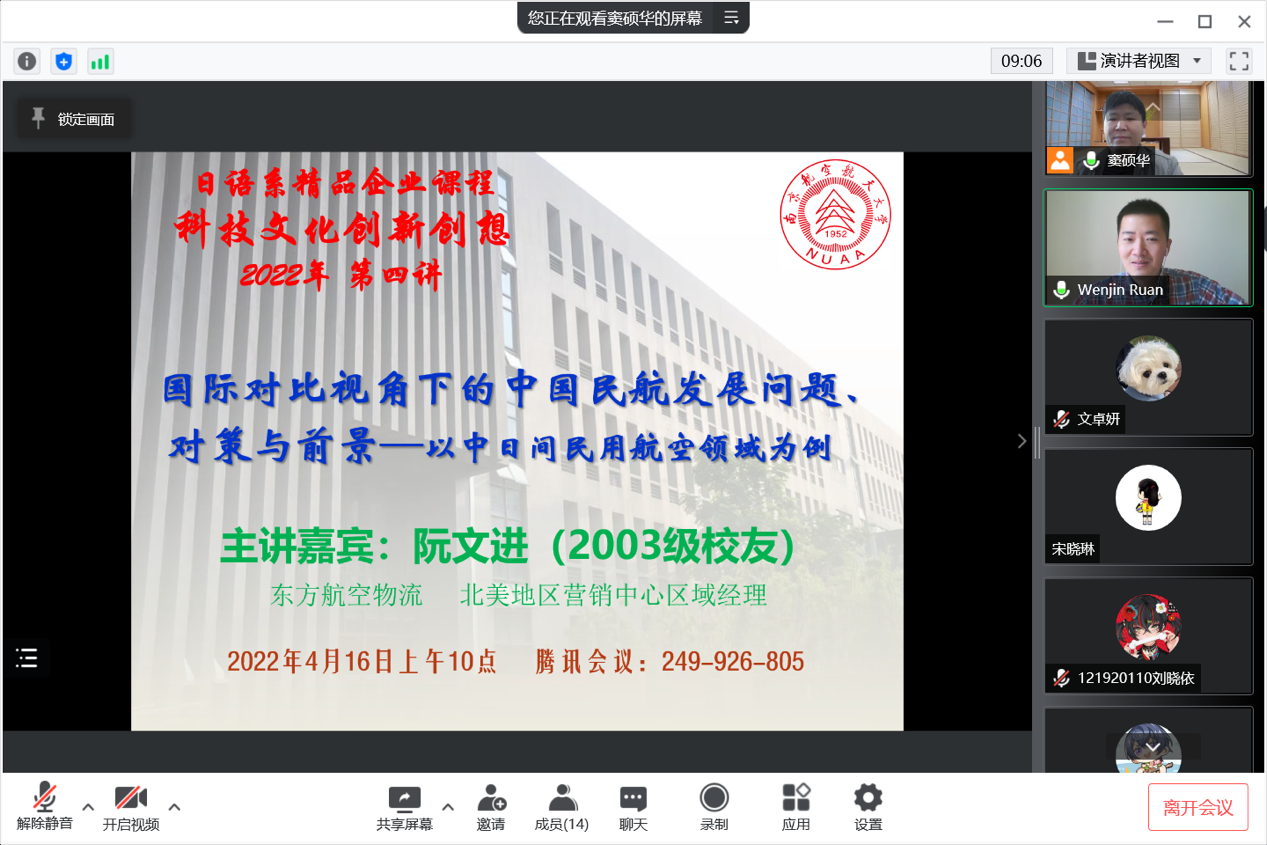
Task: Unmute the microphone (解除静音)
Action: [x=44, y=806]
